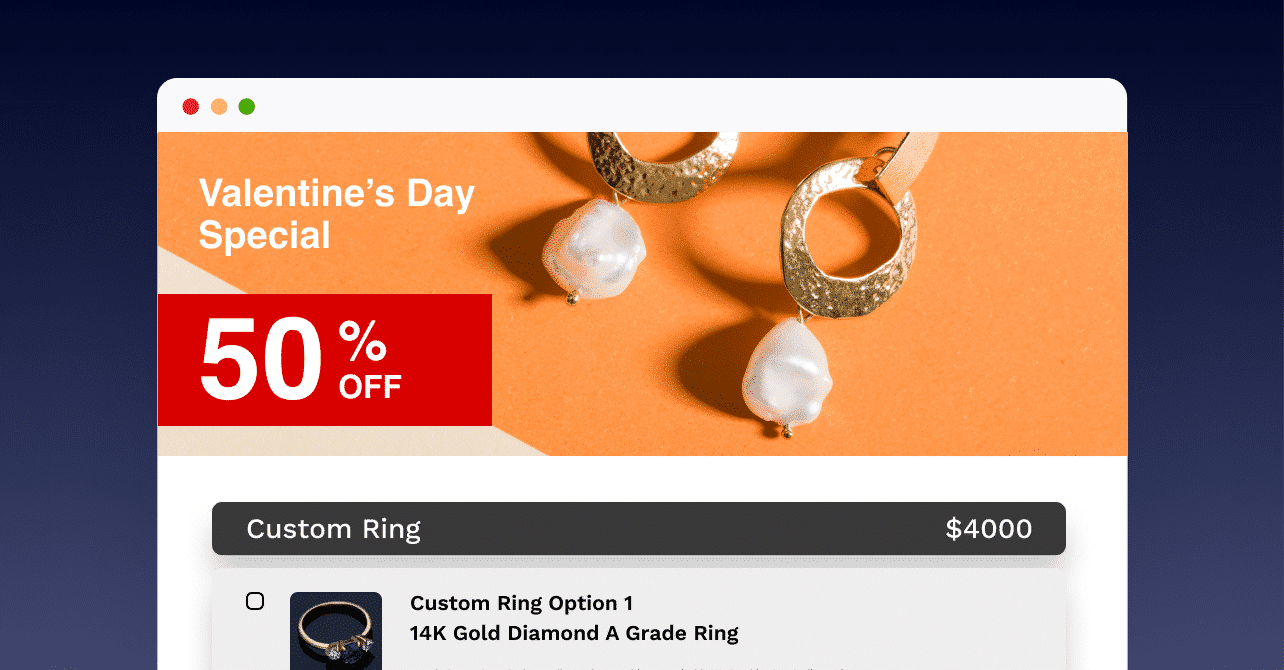Click the right earring's hanging pearl
This screenshot has height=670, width=1284.
788,375
